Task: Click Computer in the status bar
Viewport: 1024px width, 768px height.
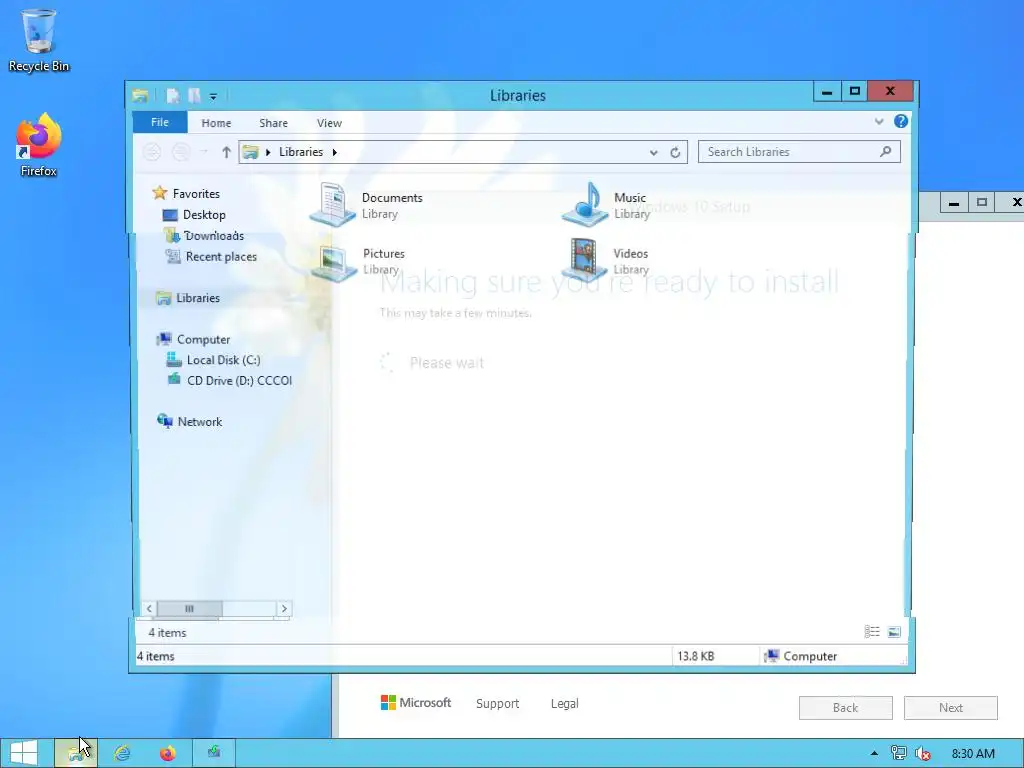Action: (801, 656)
